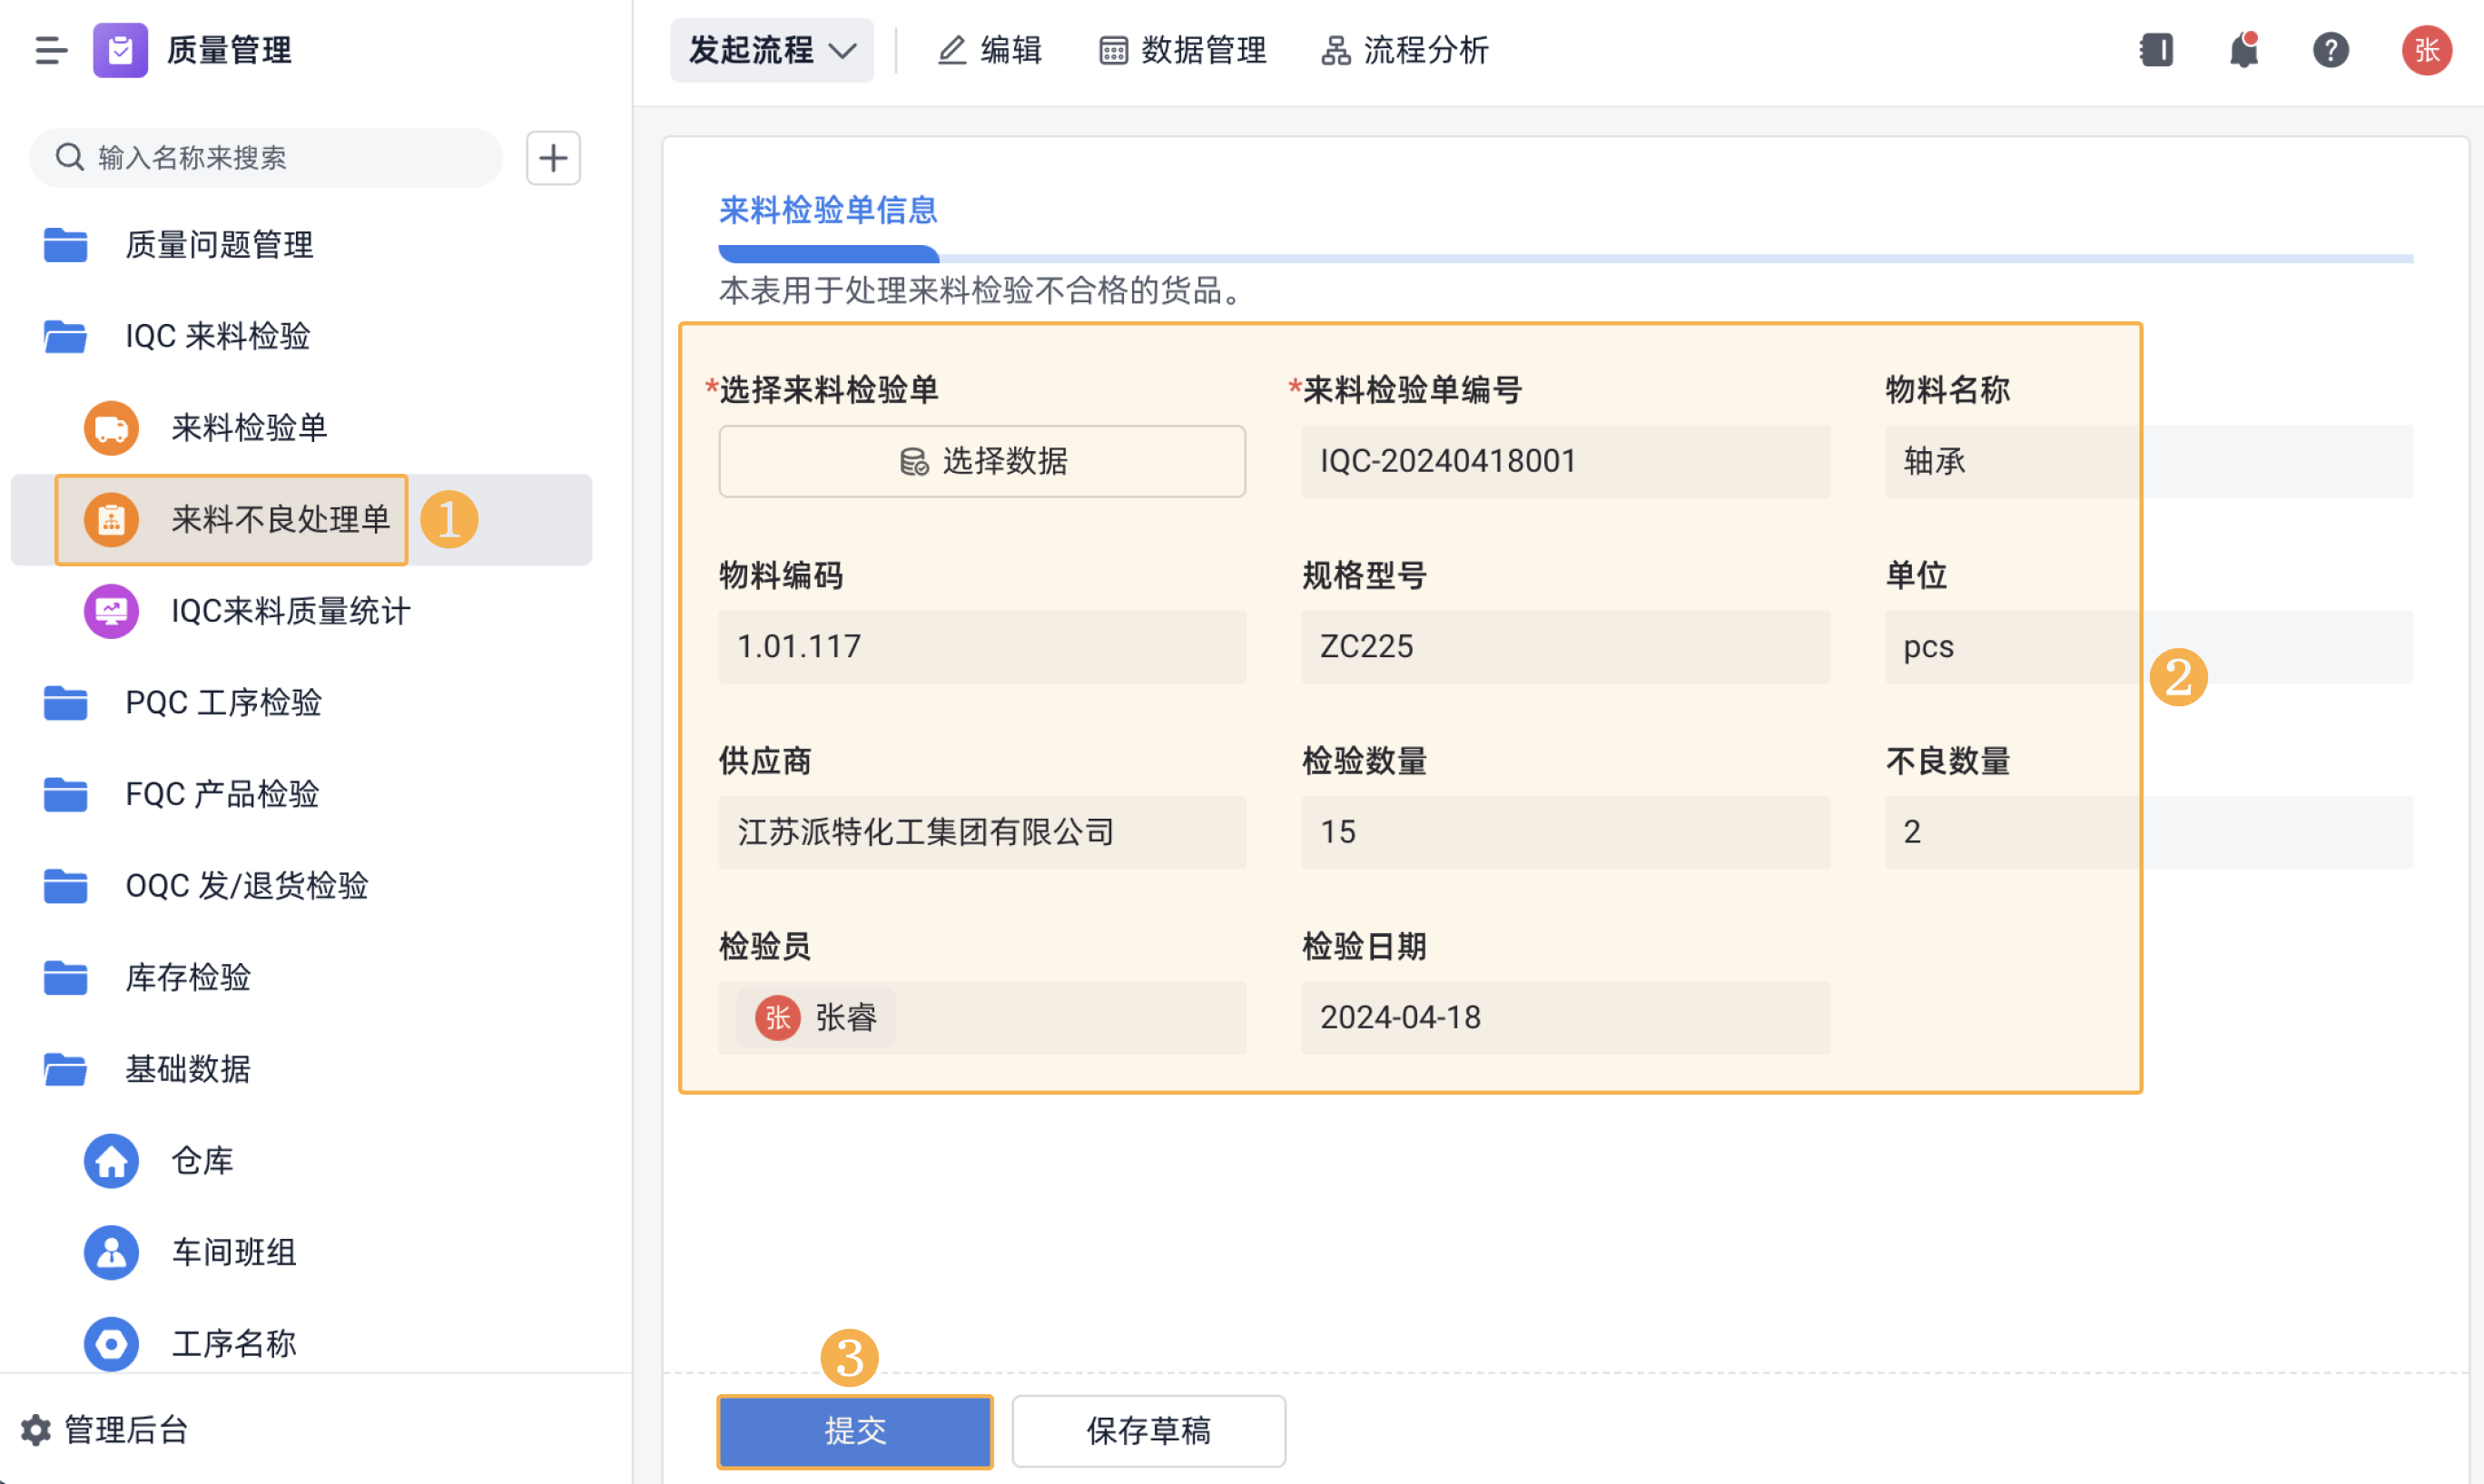Click the red user avatar 张
The image size is (2484, 1484).
point(2426,50)
